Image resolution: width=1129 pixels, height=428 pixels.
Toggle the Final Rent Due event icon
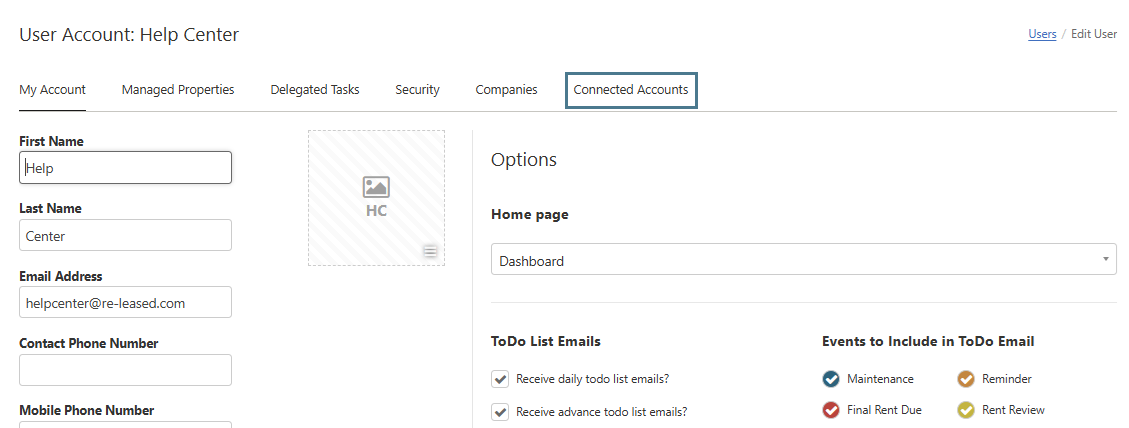pos(831,410)
